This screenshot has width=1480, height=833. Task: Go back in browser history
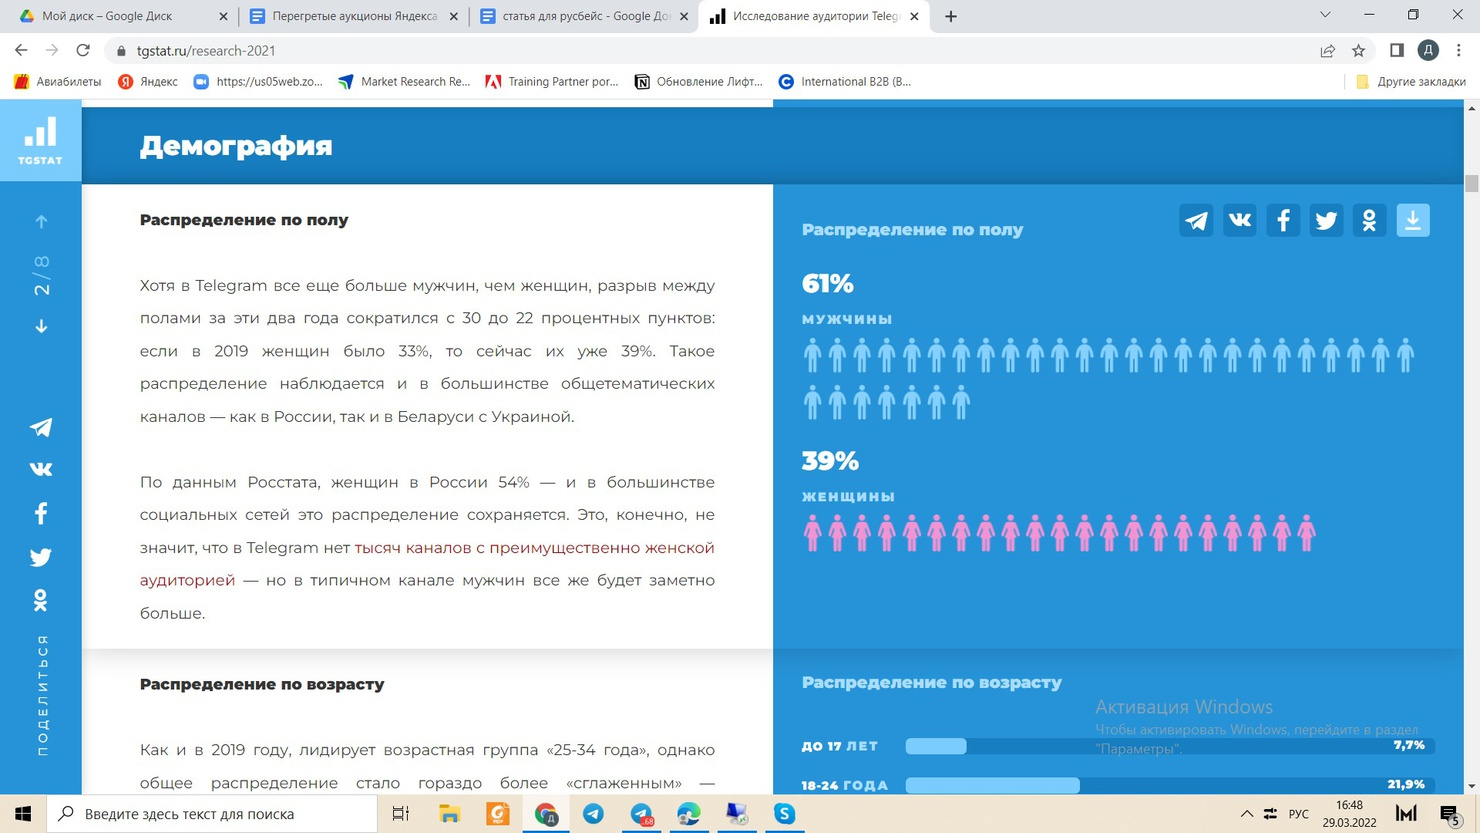tap(21, 50)
